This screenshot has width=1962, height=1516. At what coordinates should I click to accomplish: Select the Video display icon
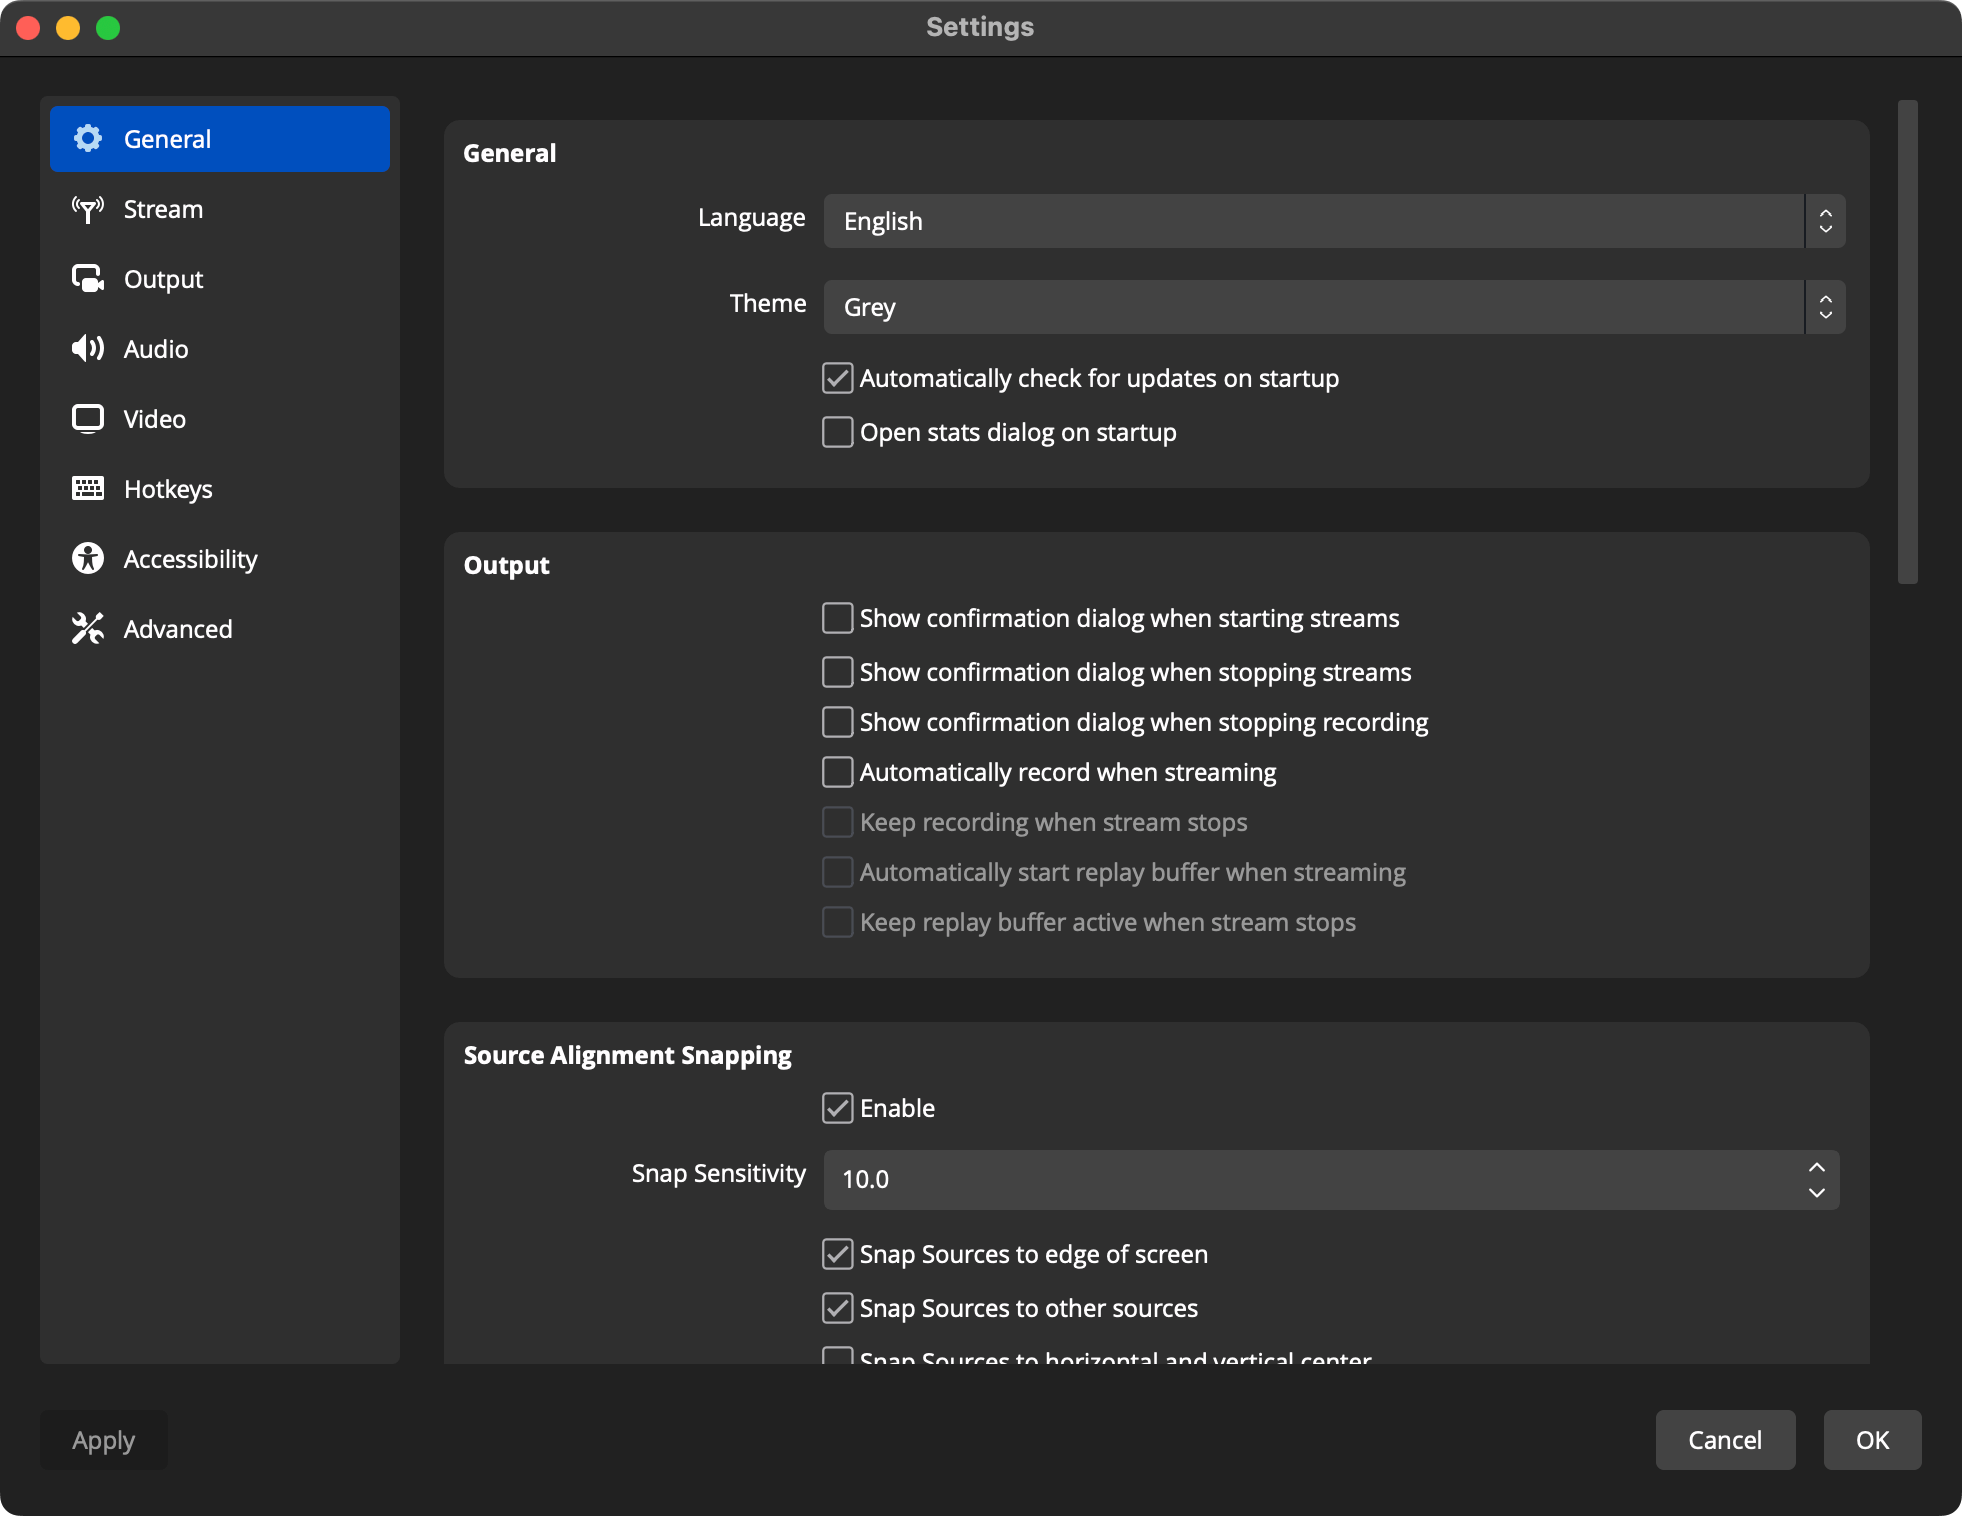click(x=88, y=419)
